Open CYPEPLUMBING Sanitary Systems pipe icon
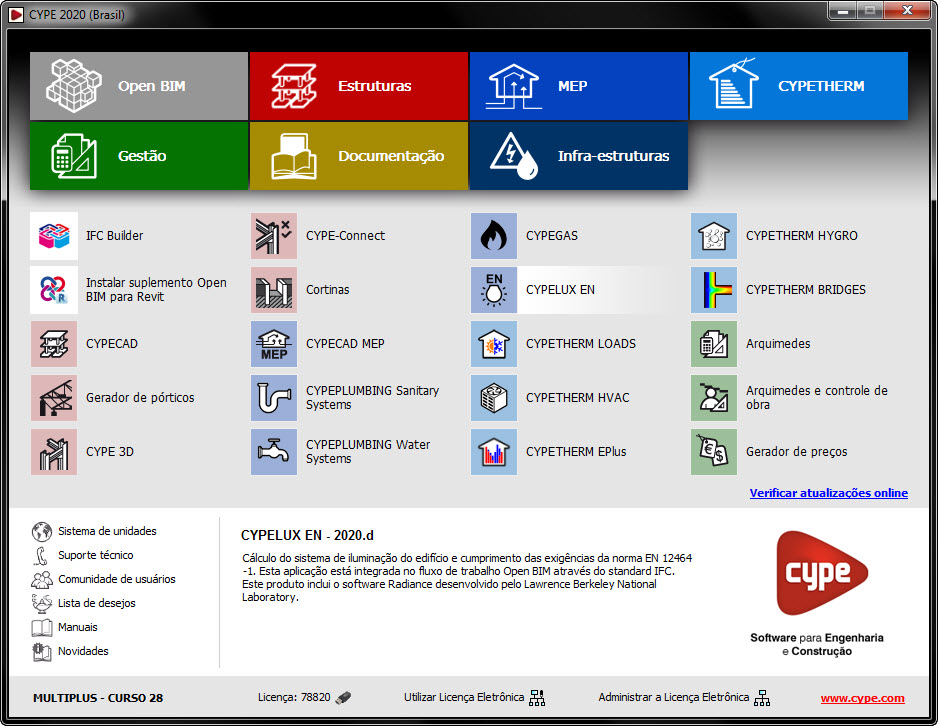 click(274, 398)
